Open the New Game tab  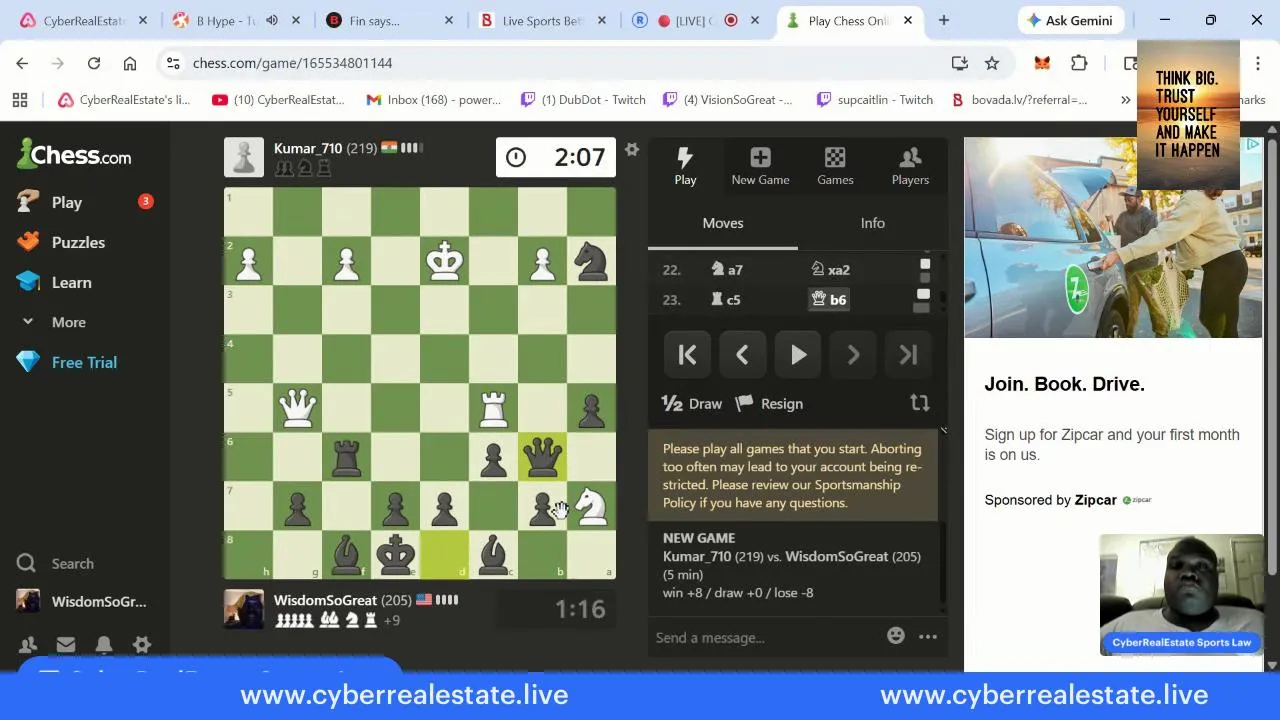click(x=760, y=166)
